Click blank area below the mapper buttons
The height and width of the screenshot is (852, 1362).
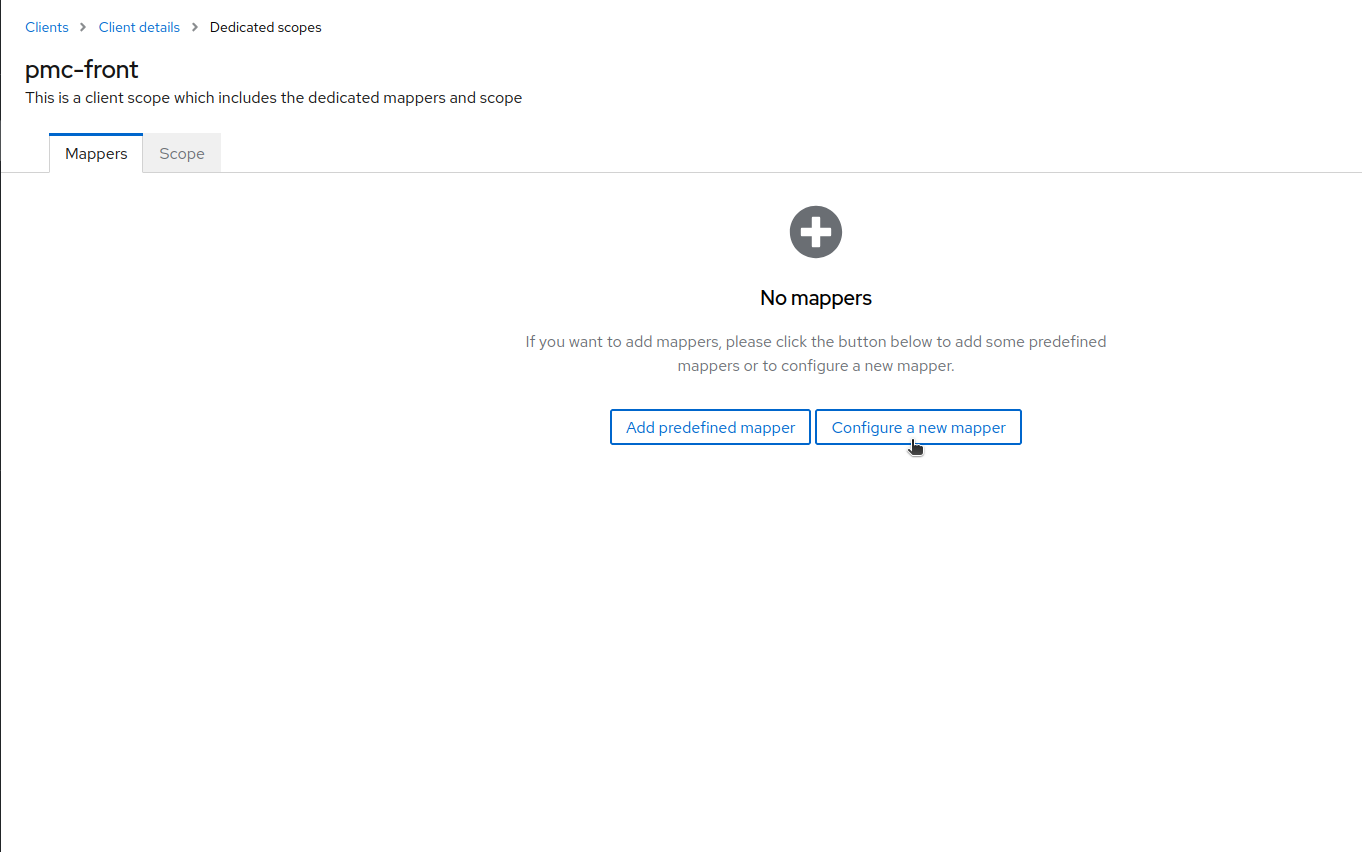click(815, 600)
